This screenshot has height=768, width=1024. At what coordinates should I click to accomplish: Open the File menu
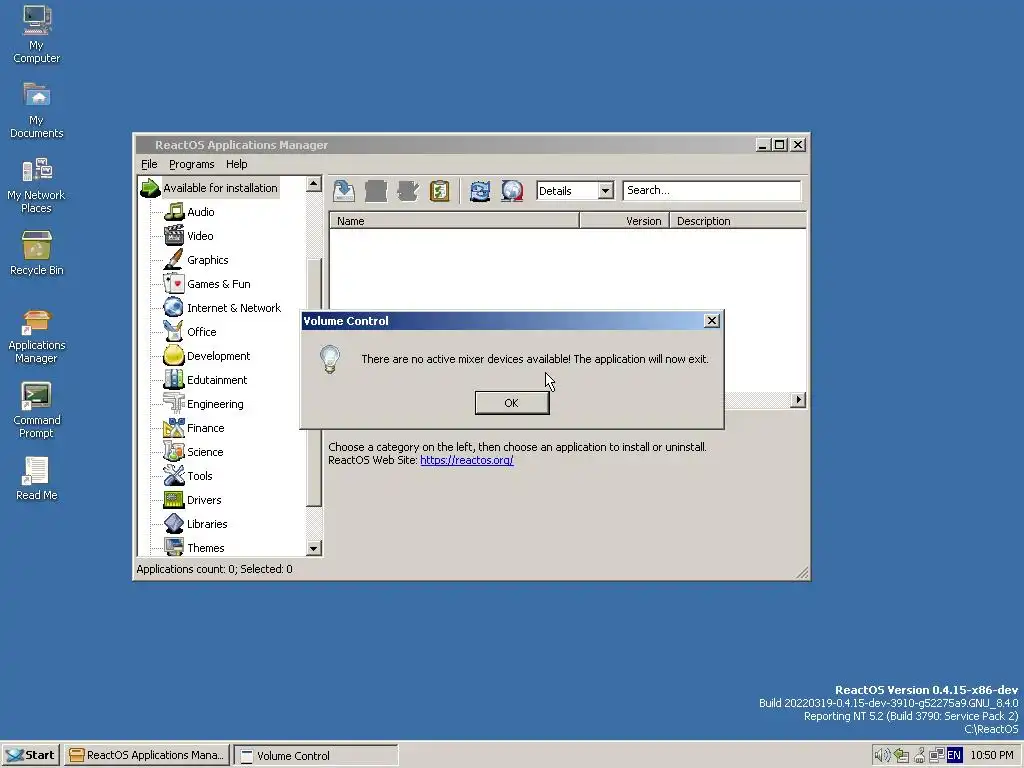[x=149, y=164]
